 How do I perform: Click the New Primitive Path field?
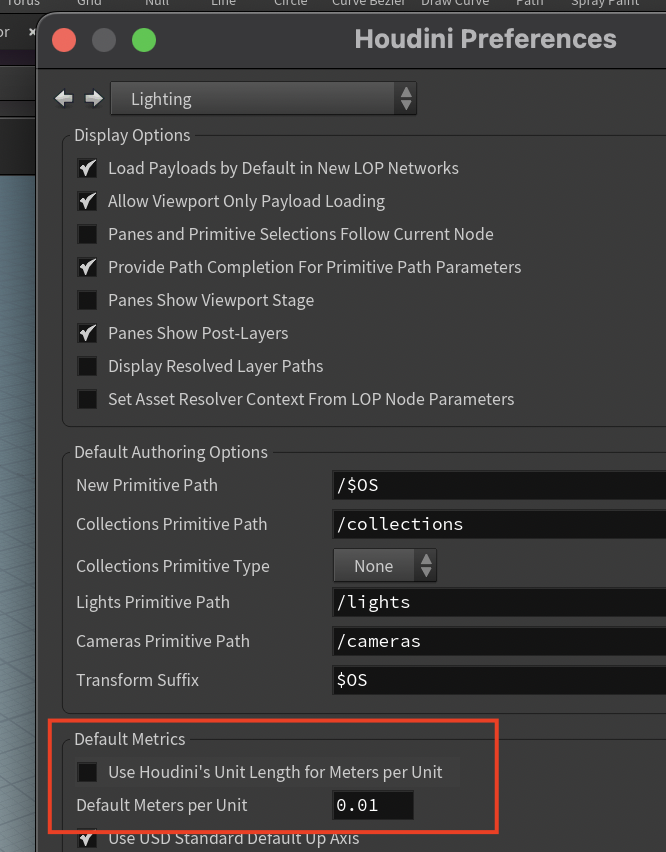499,485
